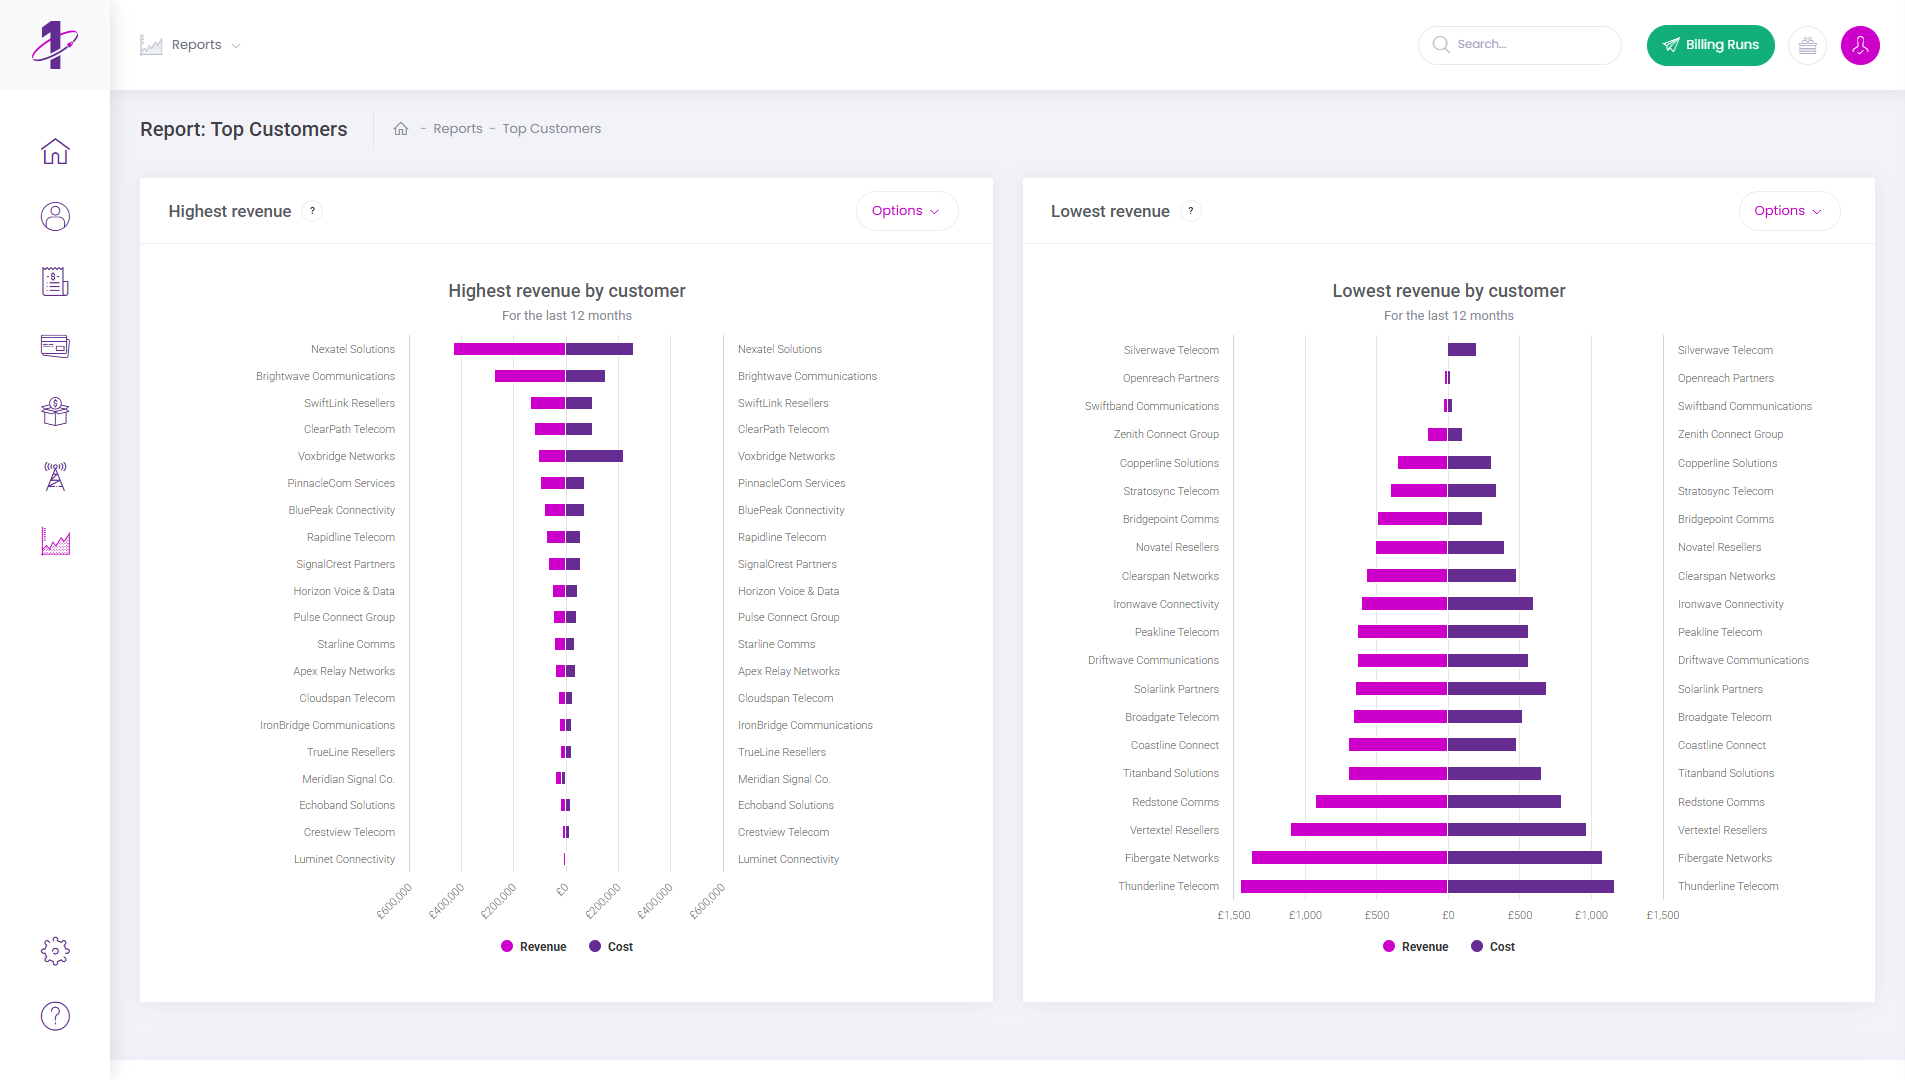Expand Options dropdown for Lowest revenue
Image resolution: width=1905 pixels, height=1080 pixels.
coord(1788,211)
